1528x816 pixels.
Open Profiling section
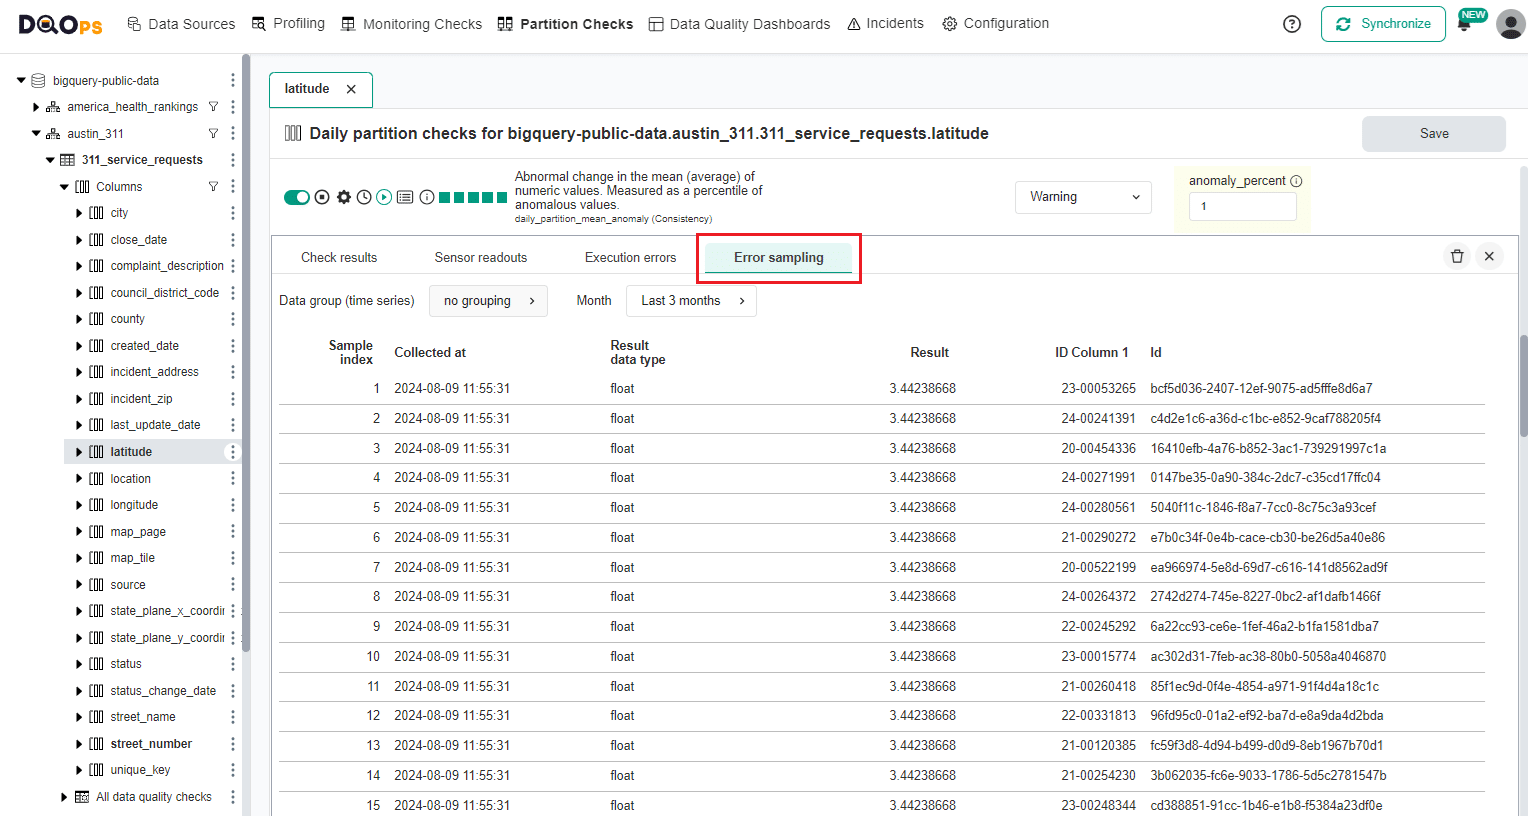(x=288, y=23)
